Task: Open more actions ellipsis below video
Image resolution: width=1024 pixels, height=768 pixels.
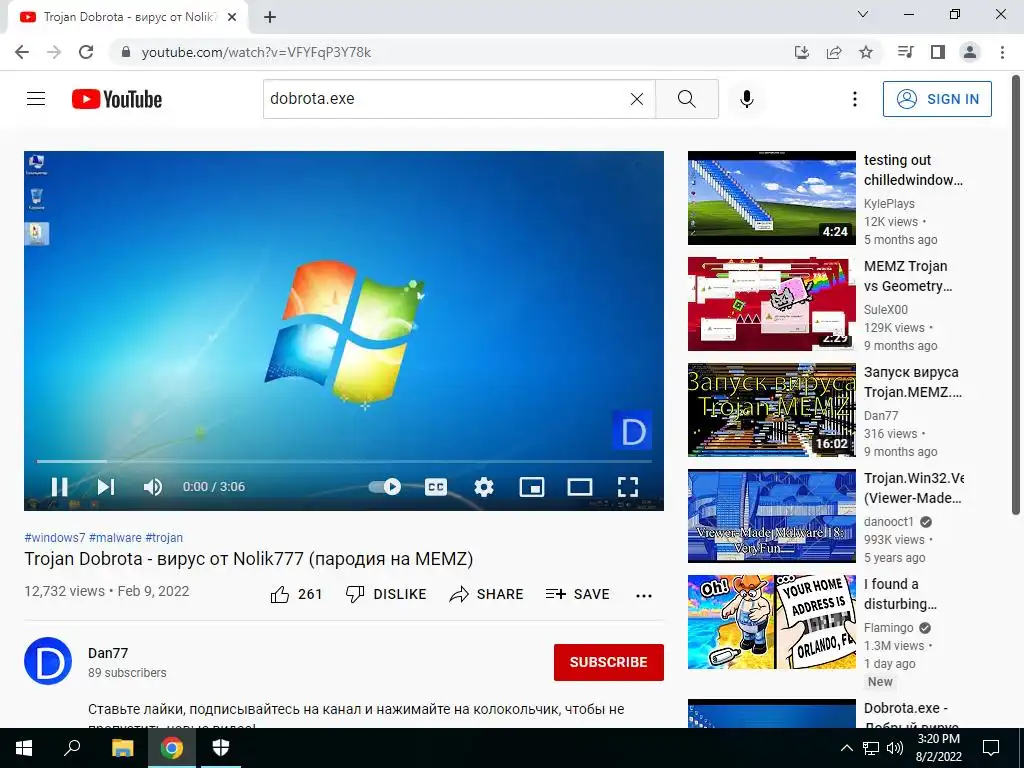Action: pos(644,595)
